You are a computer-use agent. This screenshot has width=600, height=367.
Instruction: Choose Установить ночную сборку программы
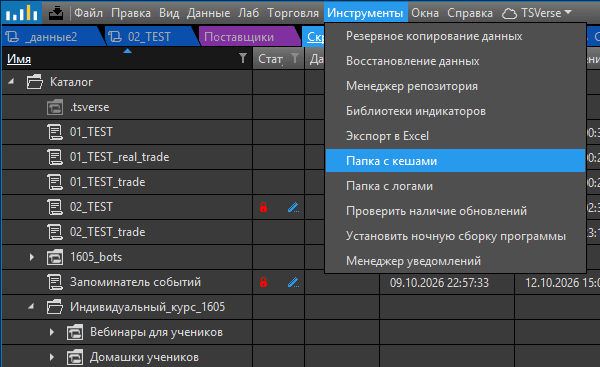pos(455,236)
